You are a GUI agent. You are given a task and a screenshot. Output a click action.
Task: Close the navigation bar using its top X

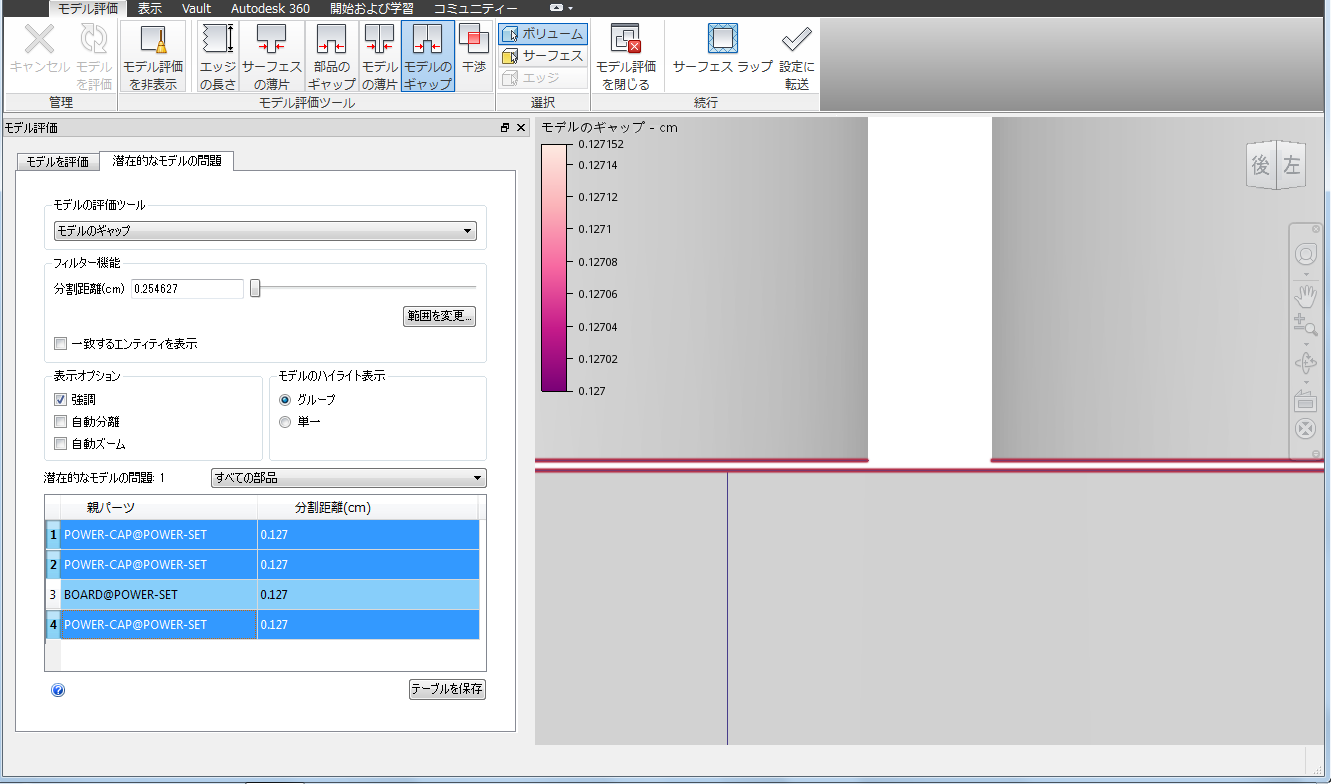click(1316, 229)
